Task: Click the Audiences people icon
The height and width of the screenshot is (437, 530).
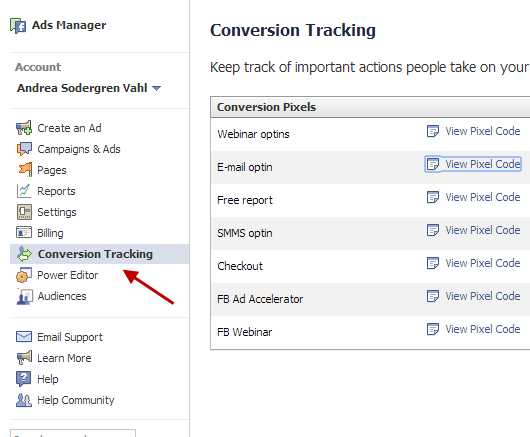Action: pyautogui.click(x=25, y=296)
